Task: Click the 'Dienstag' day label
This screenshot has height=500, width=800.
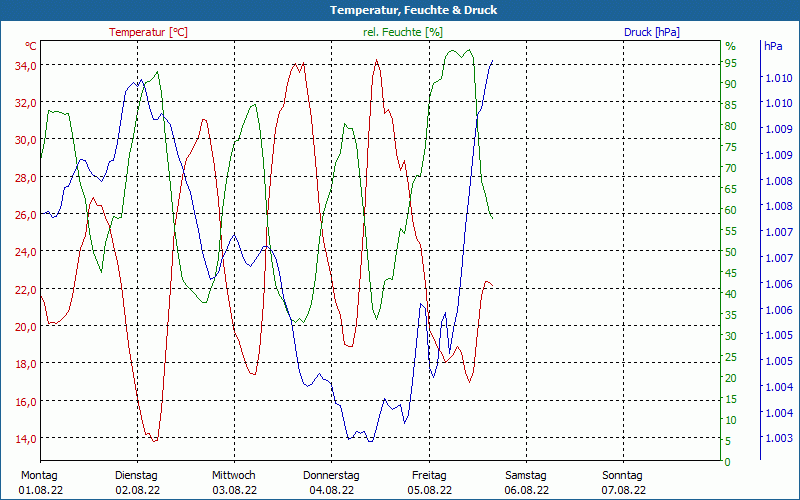Action: 136,476
